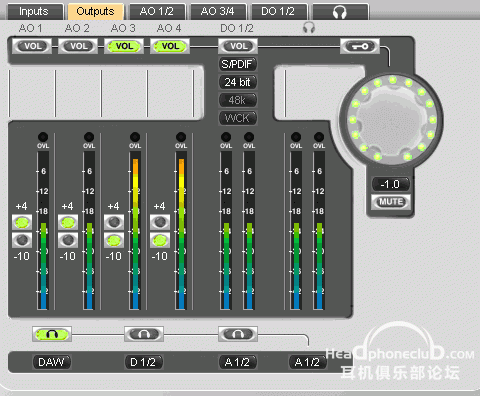Open the DAW source selector
This screenshot has width=480, height=396.
point(52,362)
